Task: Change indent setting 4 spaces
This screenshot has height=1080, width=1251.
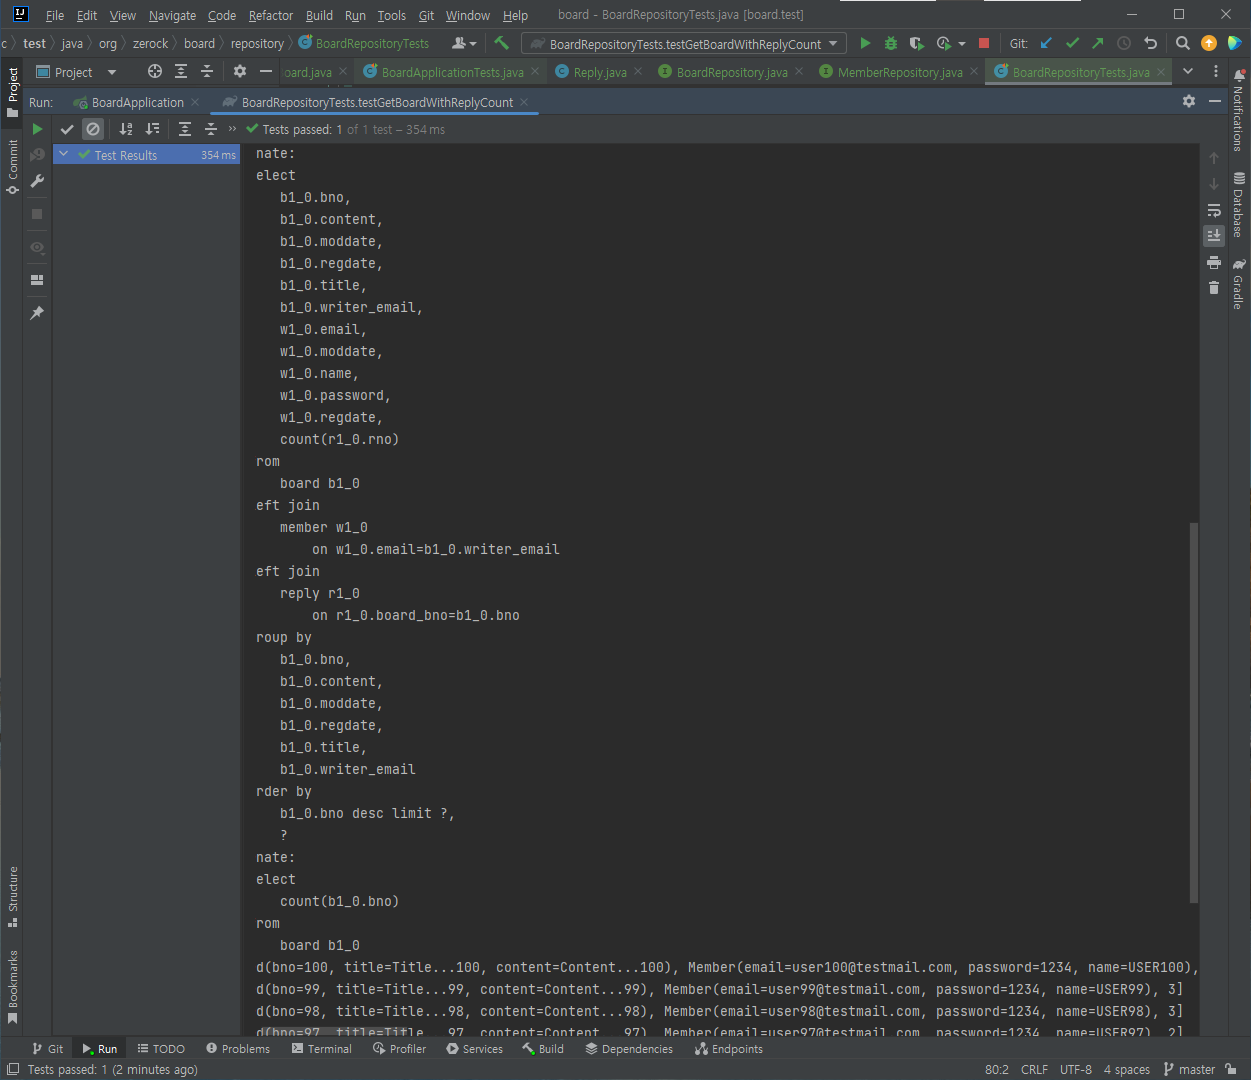Action: [1127, 1069]
